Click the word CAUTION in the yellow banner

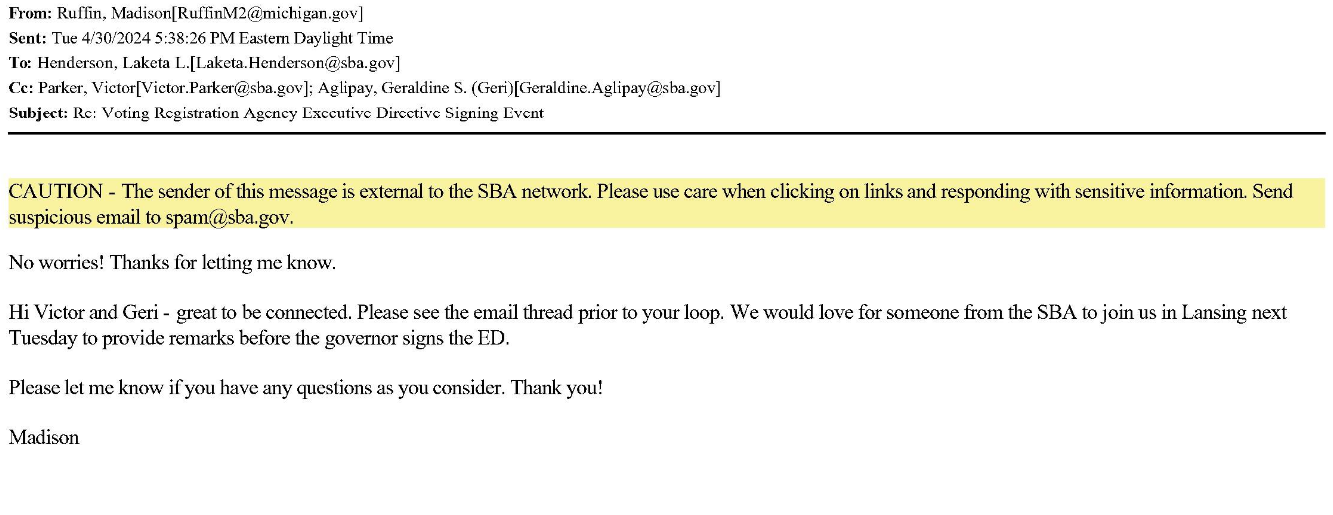coord(55,191)
